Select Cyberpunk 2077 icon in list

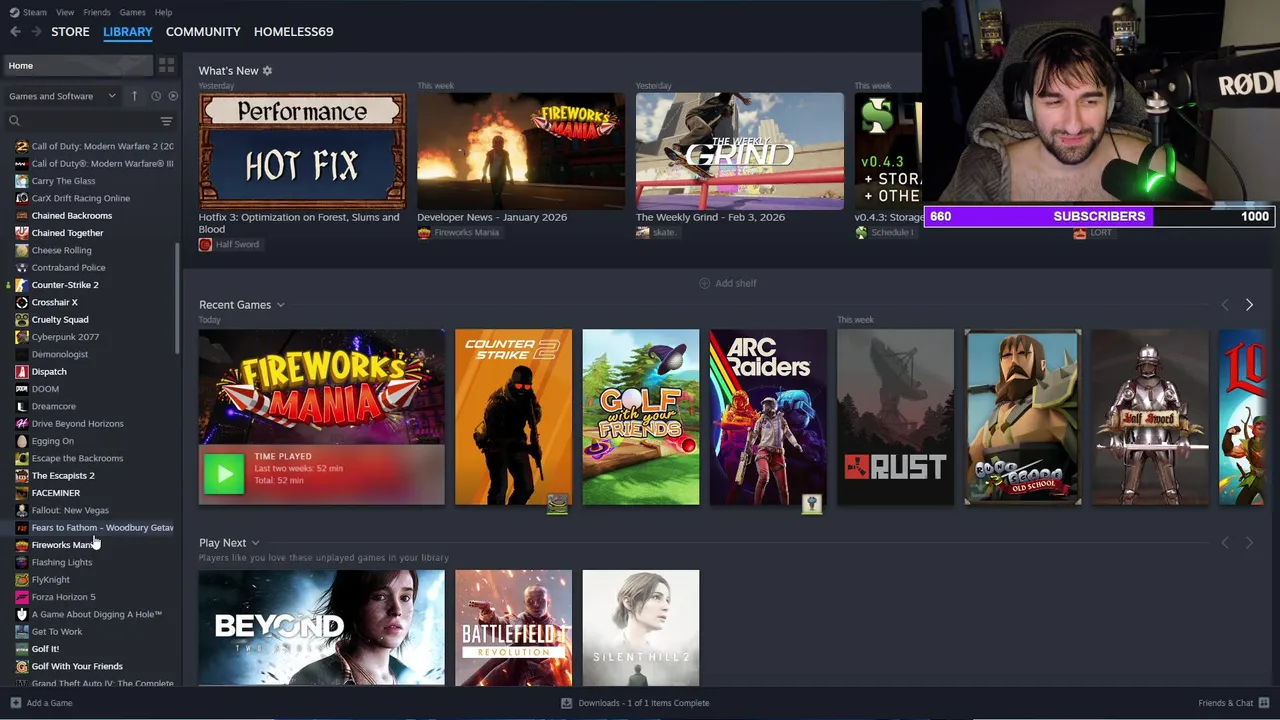(x=22, y=337)
